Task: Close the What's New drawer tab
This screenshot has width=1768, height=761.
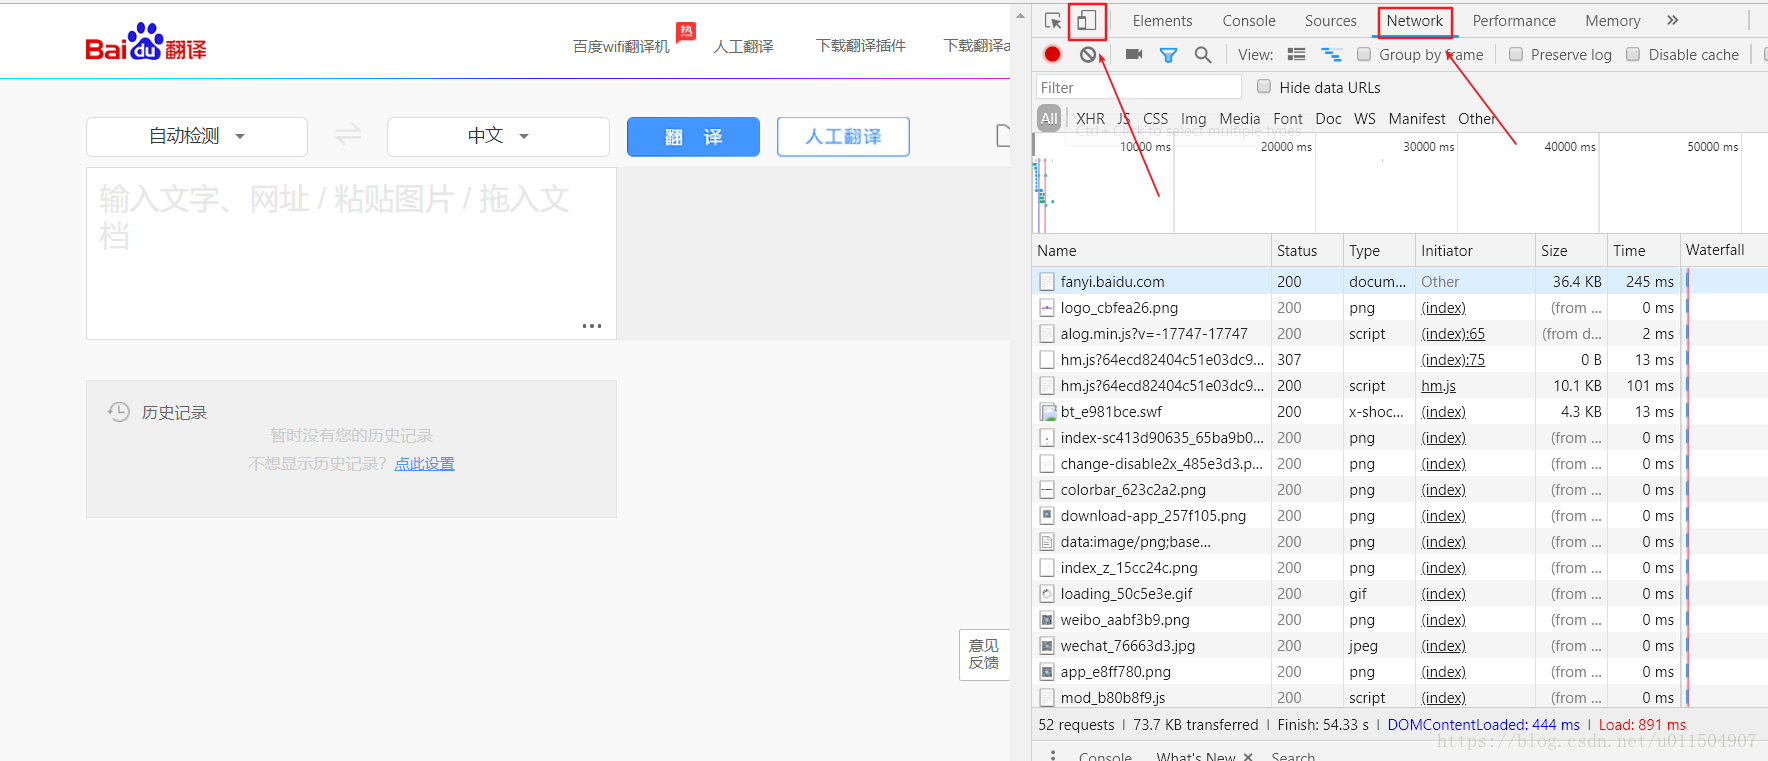Action: point(1247,757)
